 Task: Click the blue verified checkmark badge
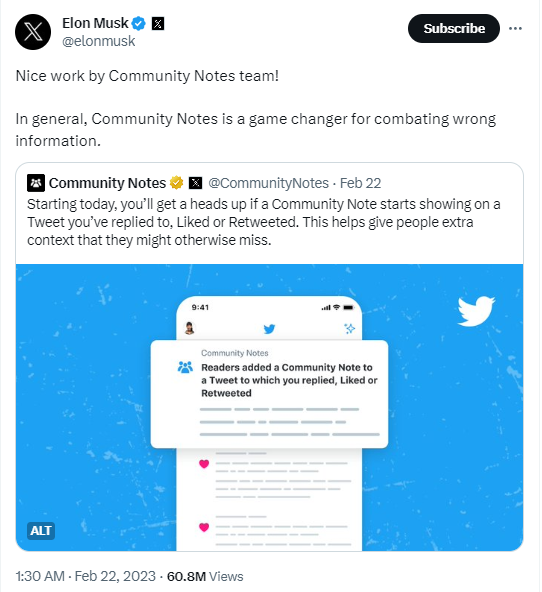[139, 23]
